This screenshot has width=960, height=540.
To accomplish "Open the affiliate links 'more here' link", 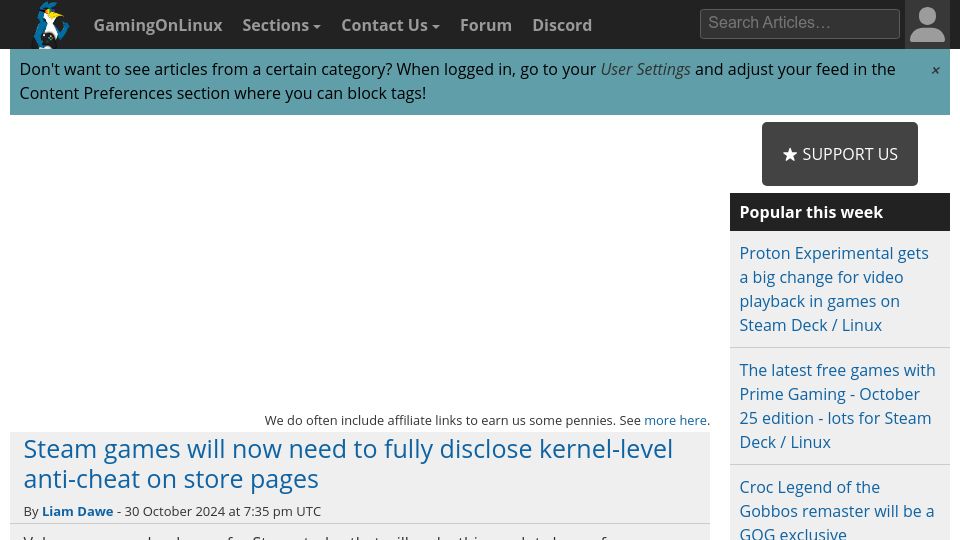I will click(x=675, y=421).
